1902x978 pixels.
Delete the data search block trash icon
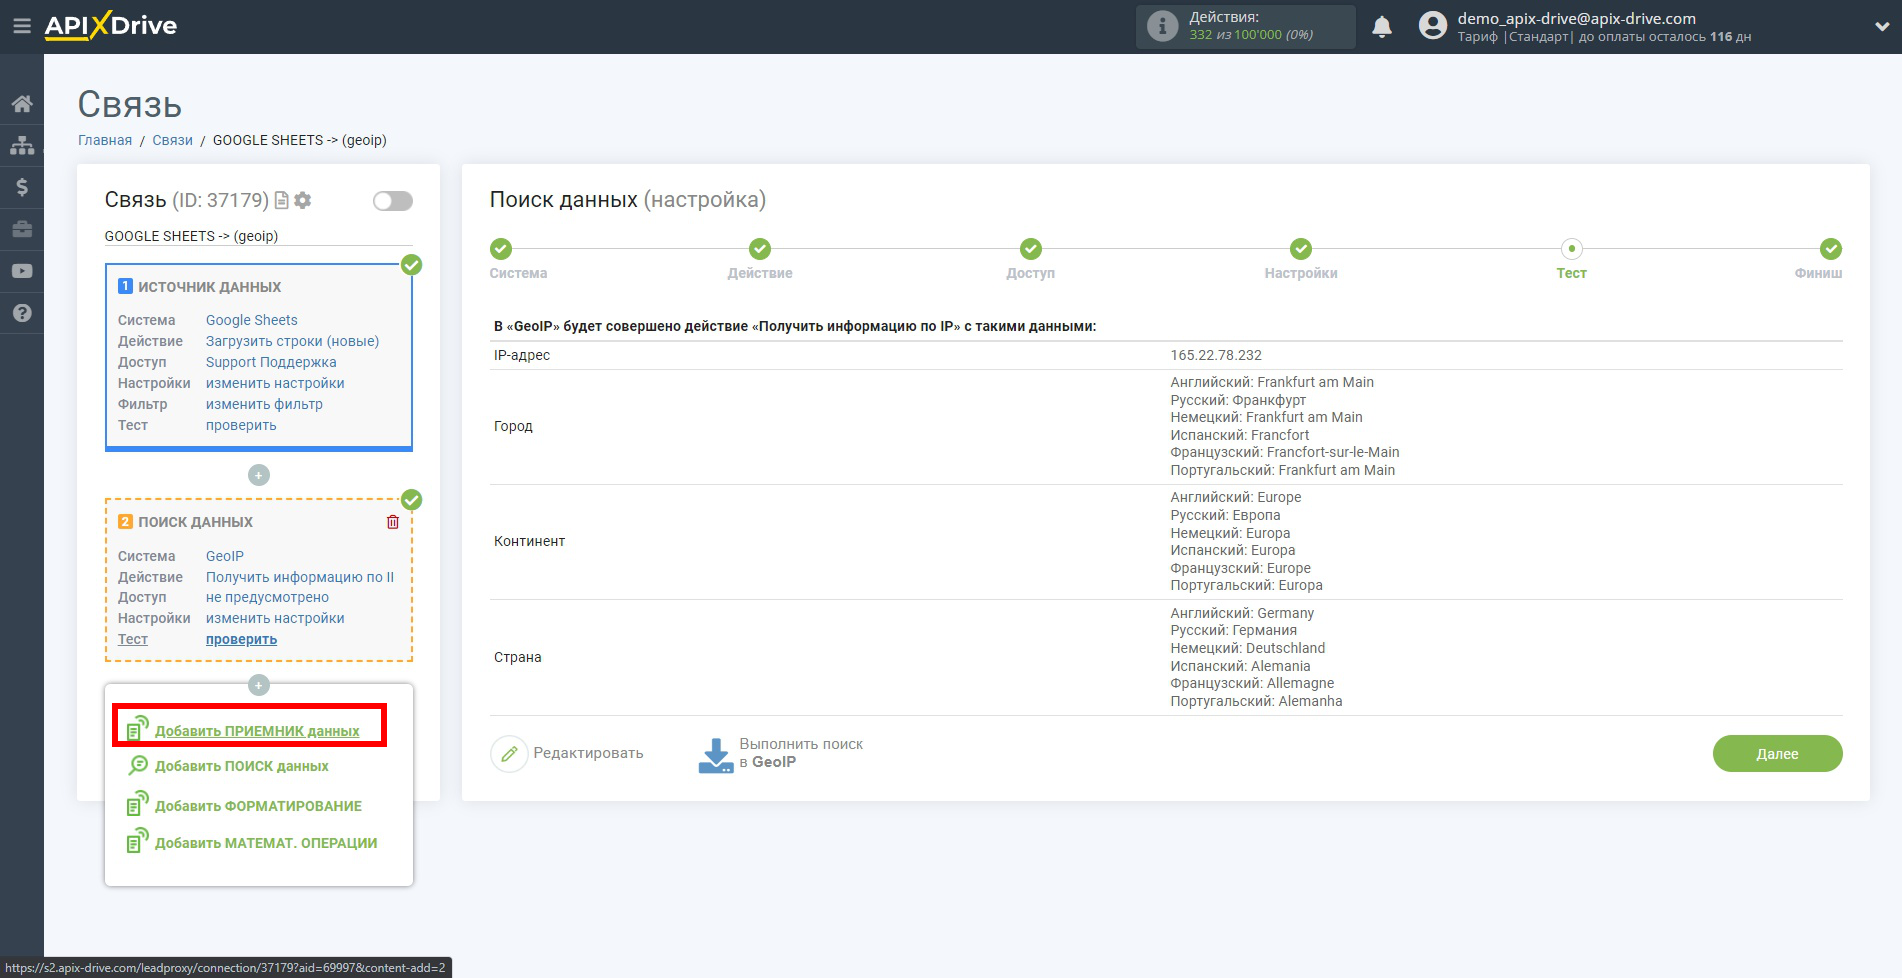pos(393,522)
